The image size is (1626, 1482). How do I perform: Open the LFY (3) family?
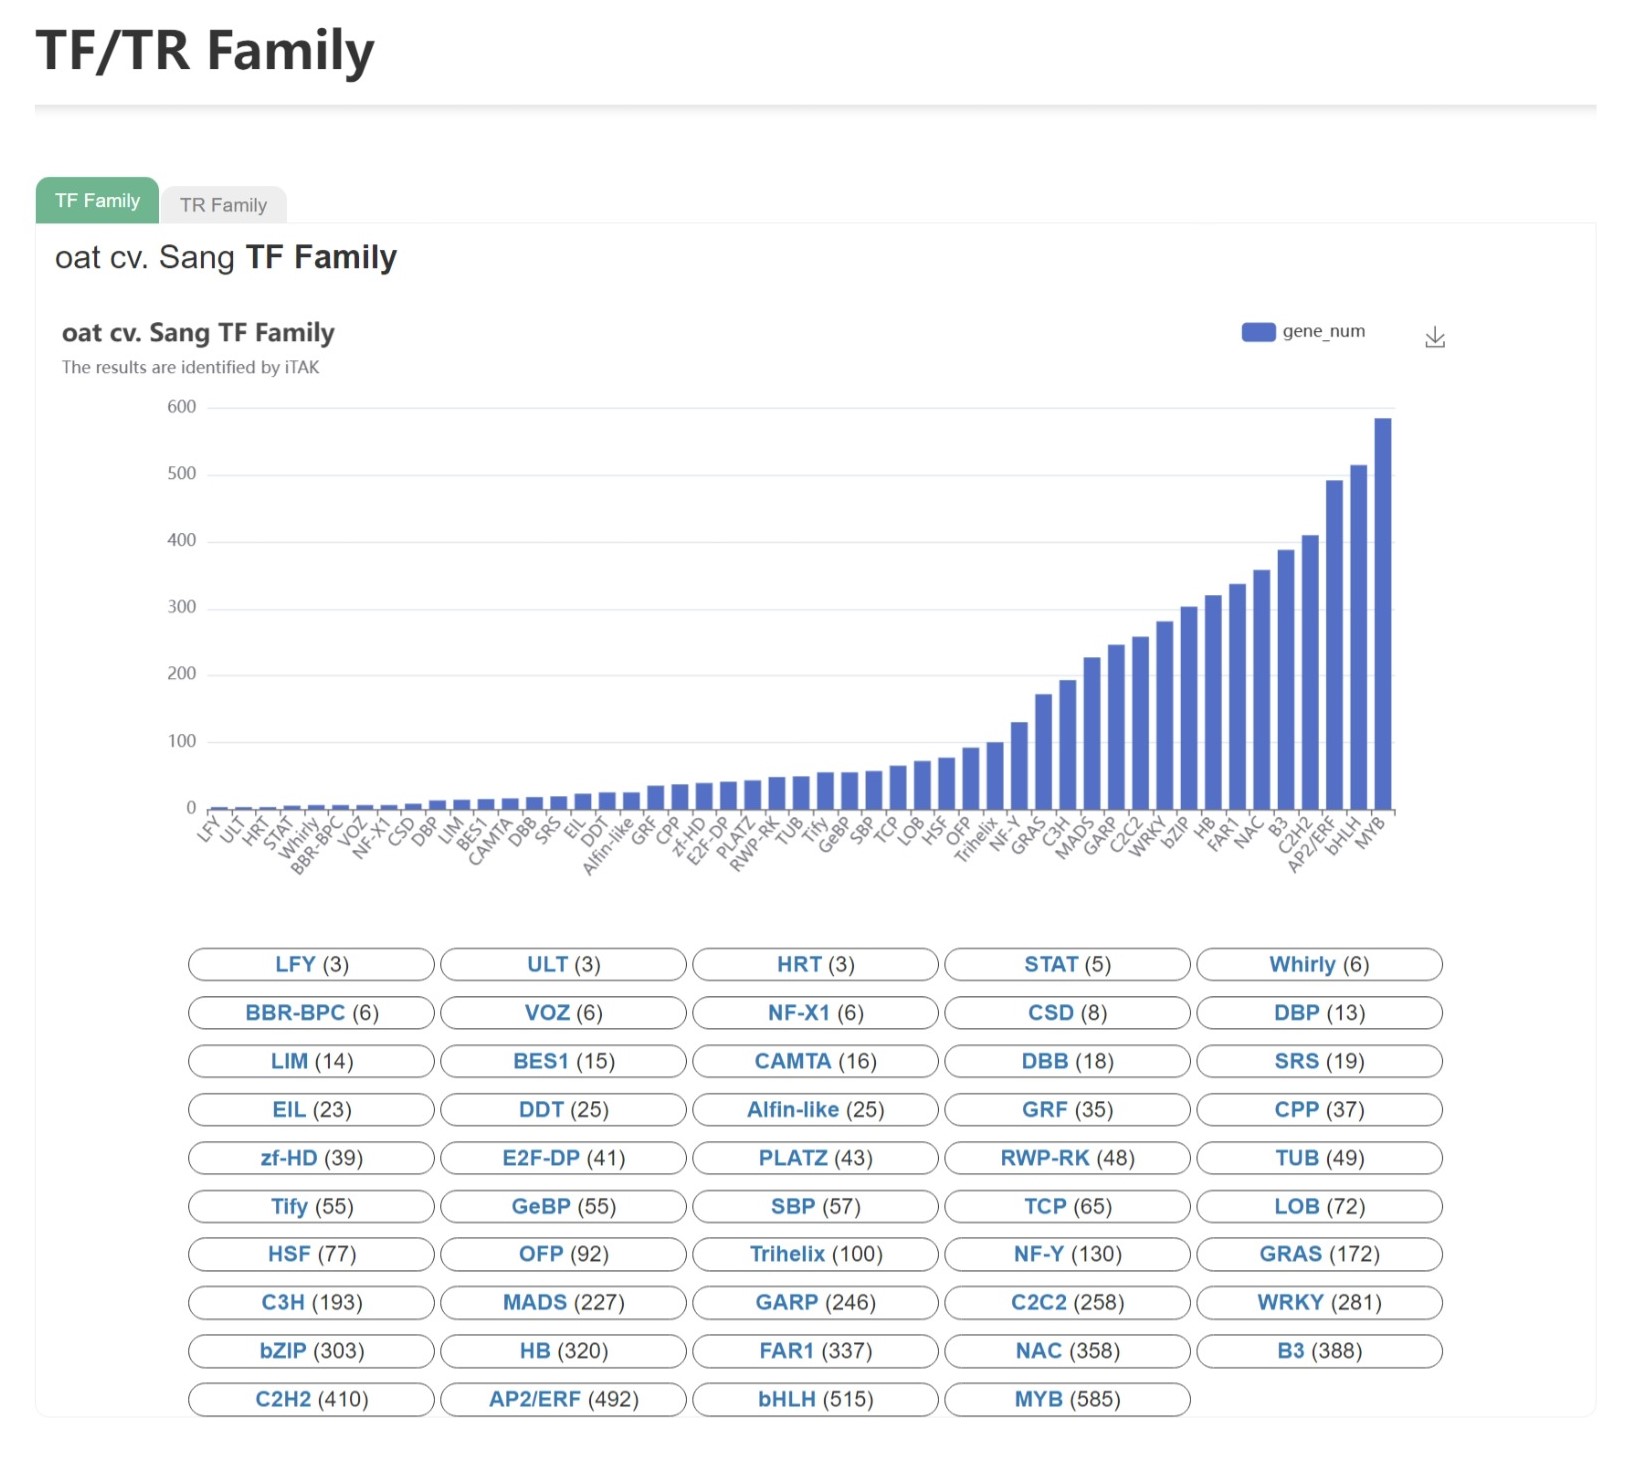point(311,964)
